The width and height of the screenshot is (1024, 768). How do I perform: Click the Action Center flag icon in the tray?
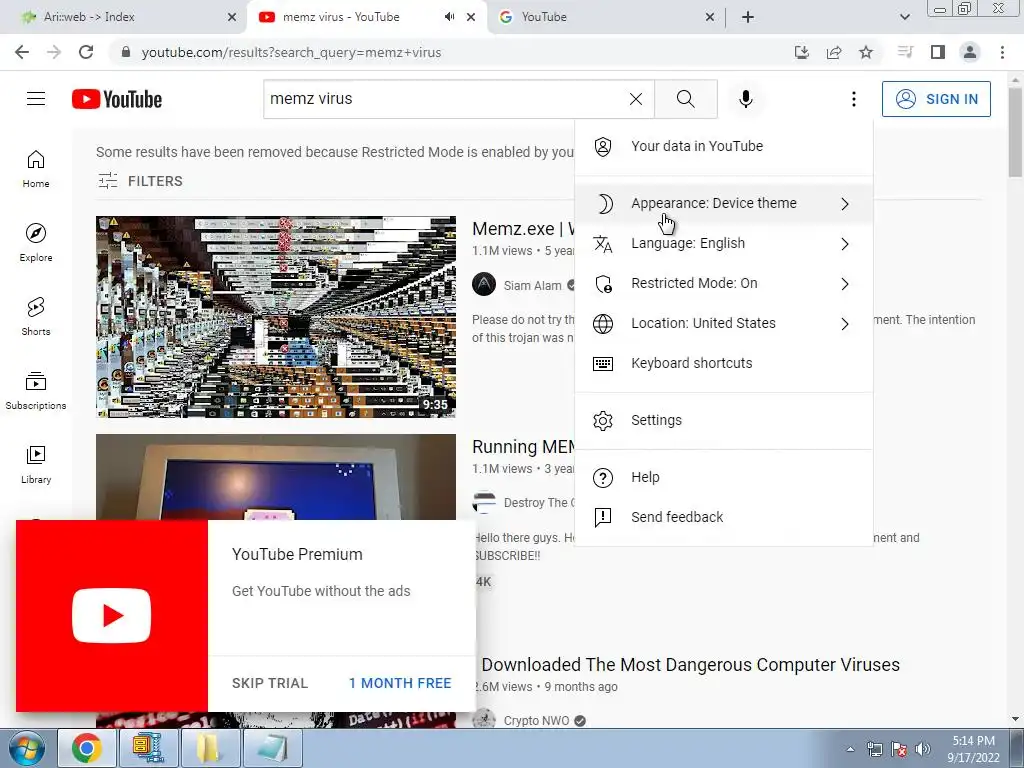[x=899, y=749]
